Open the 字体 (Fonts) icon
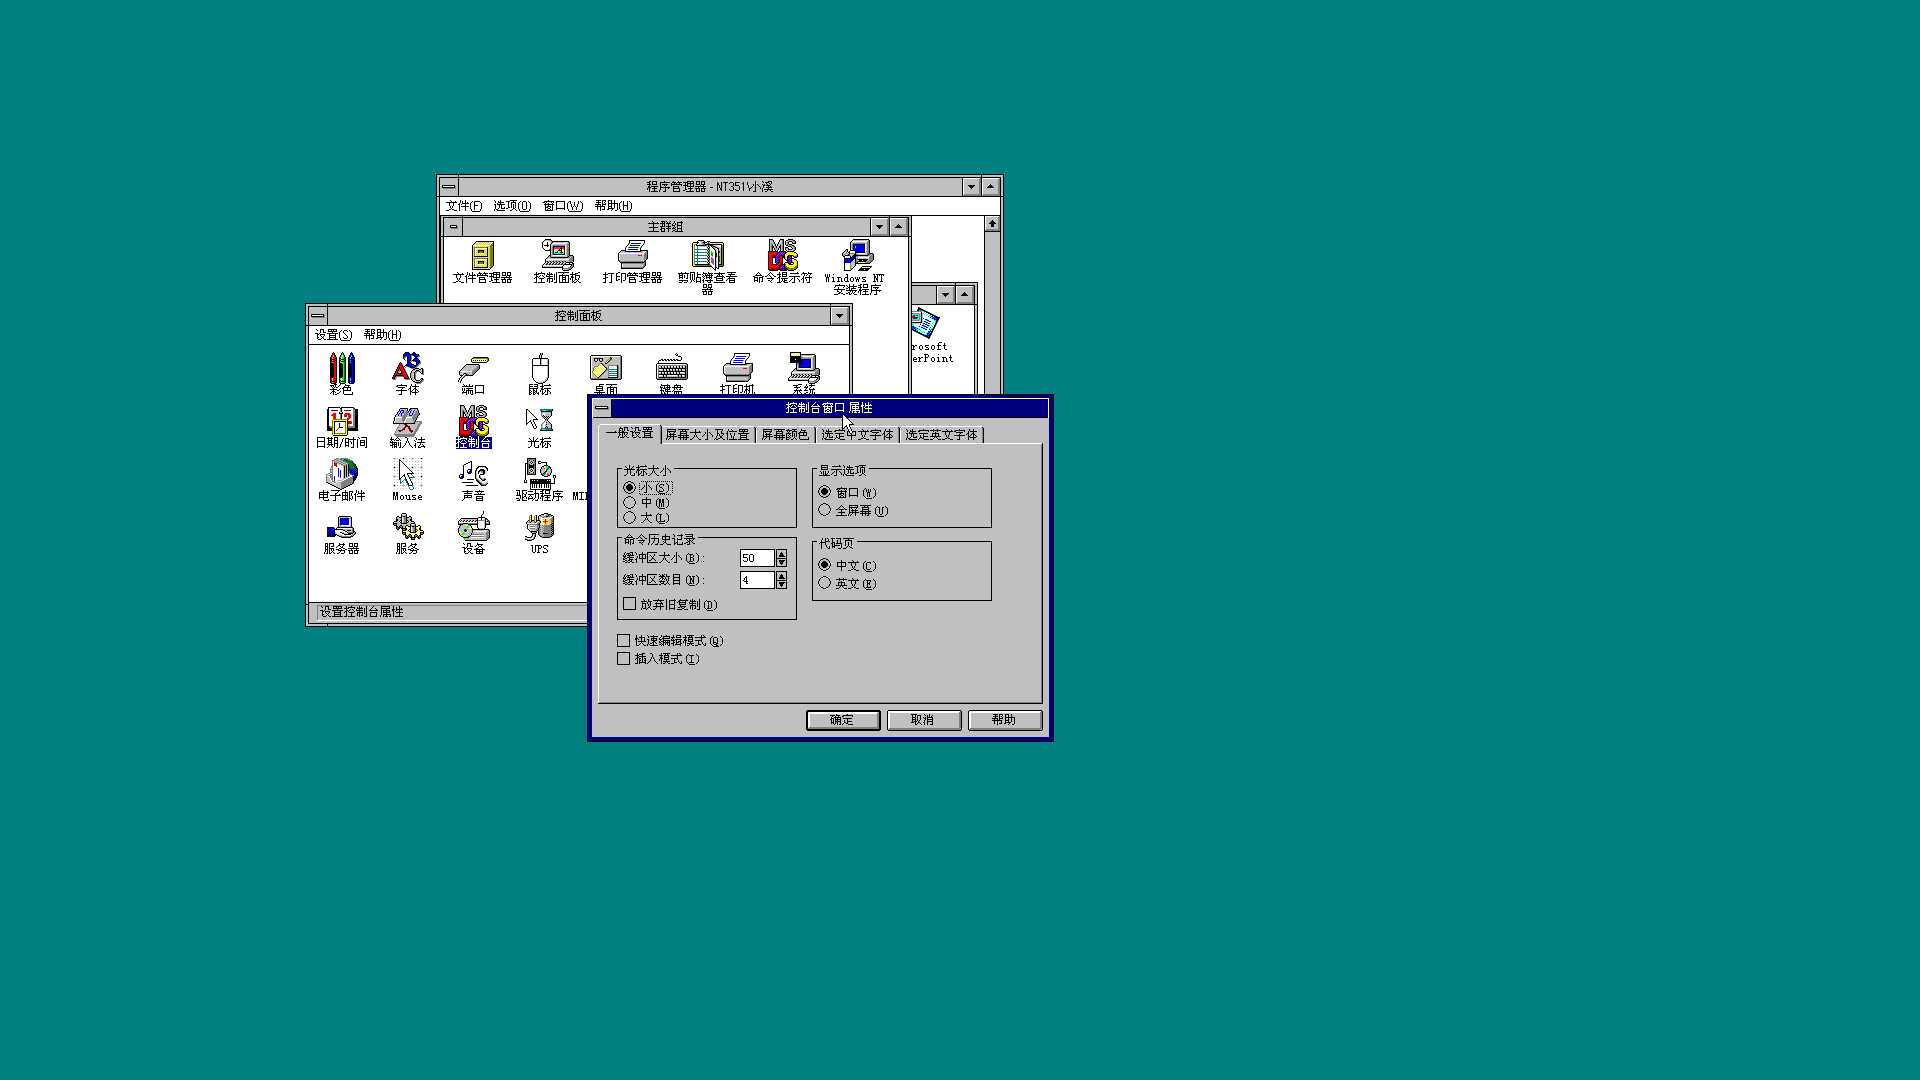The image size is (1920, 1080). [x=407, y=368]
